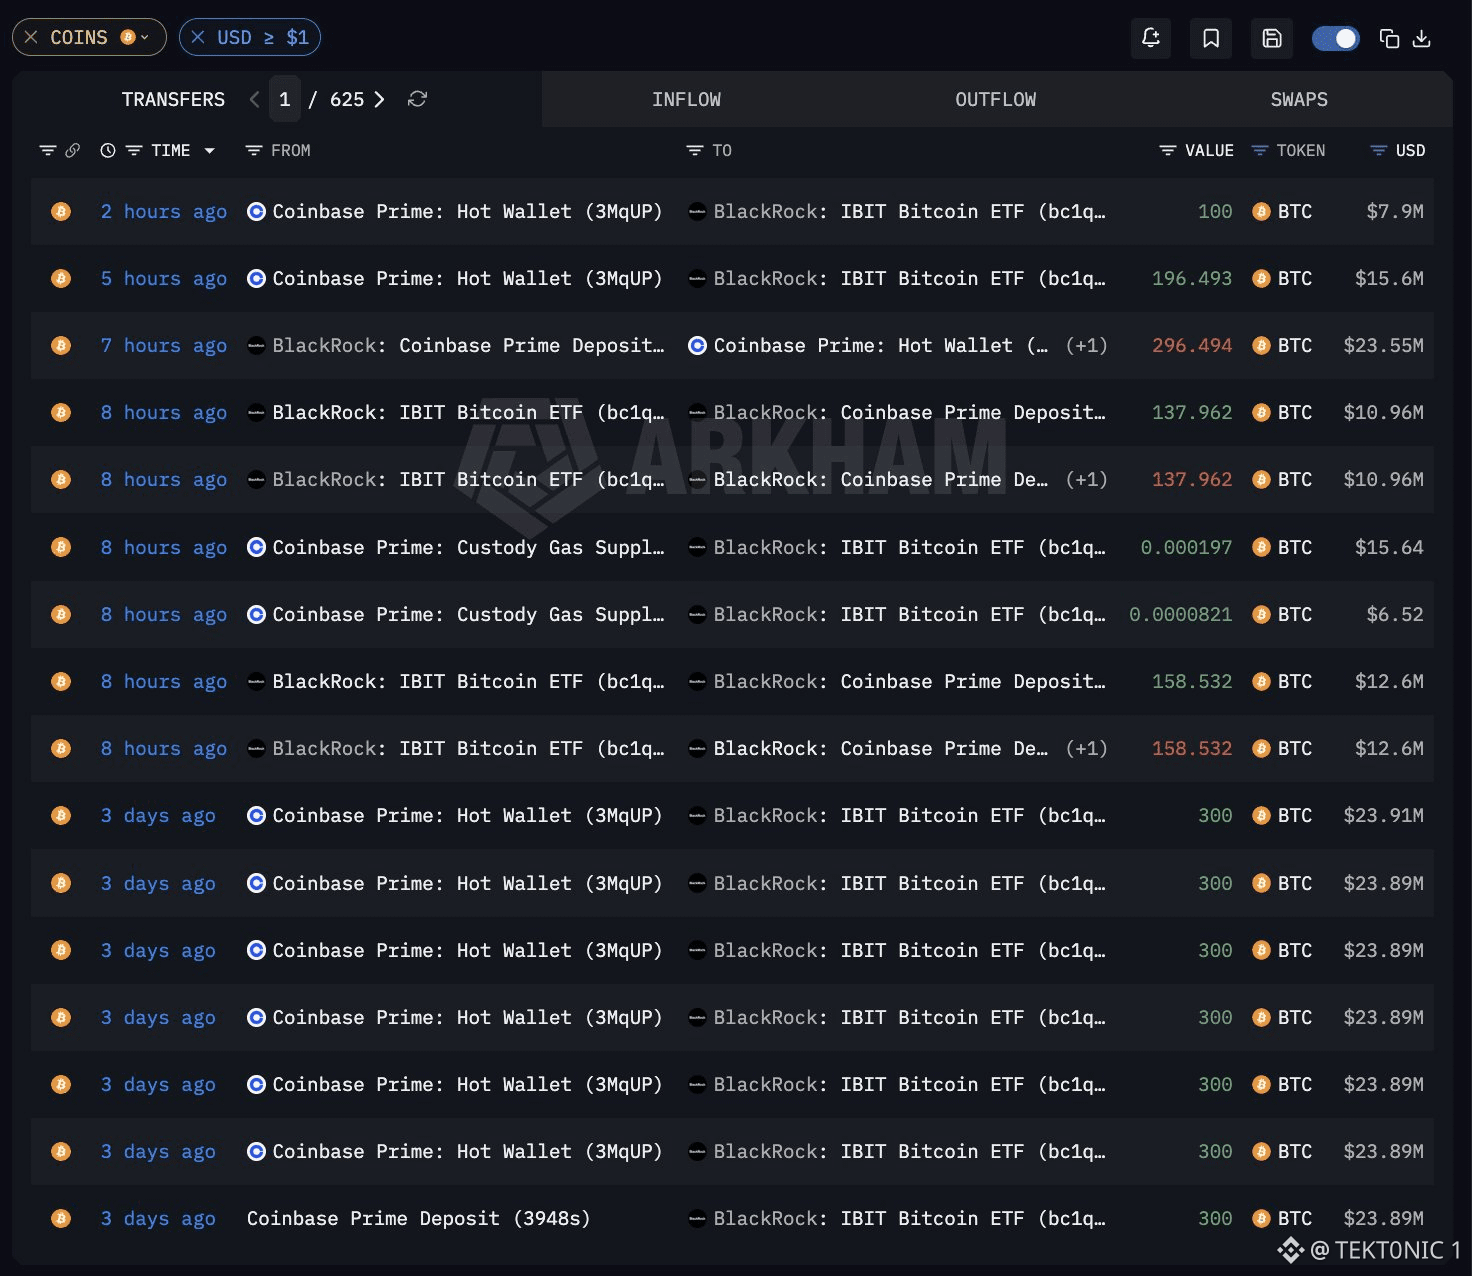
Task: Remove the USD ≥ $1 filter
Action: 198,37
